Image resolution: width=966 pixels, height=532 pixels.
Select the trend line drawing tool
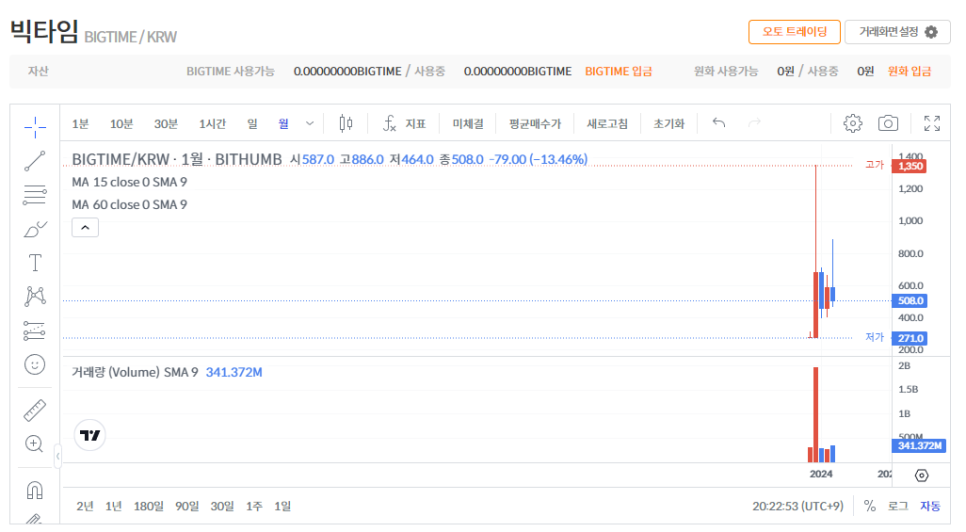tap(34, 161)
